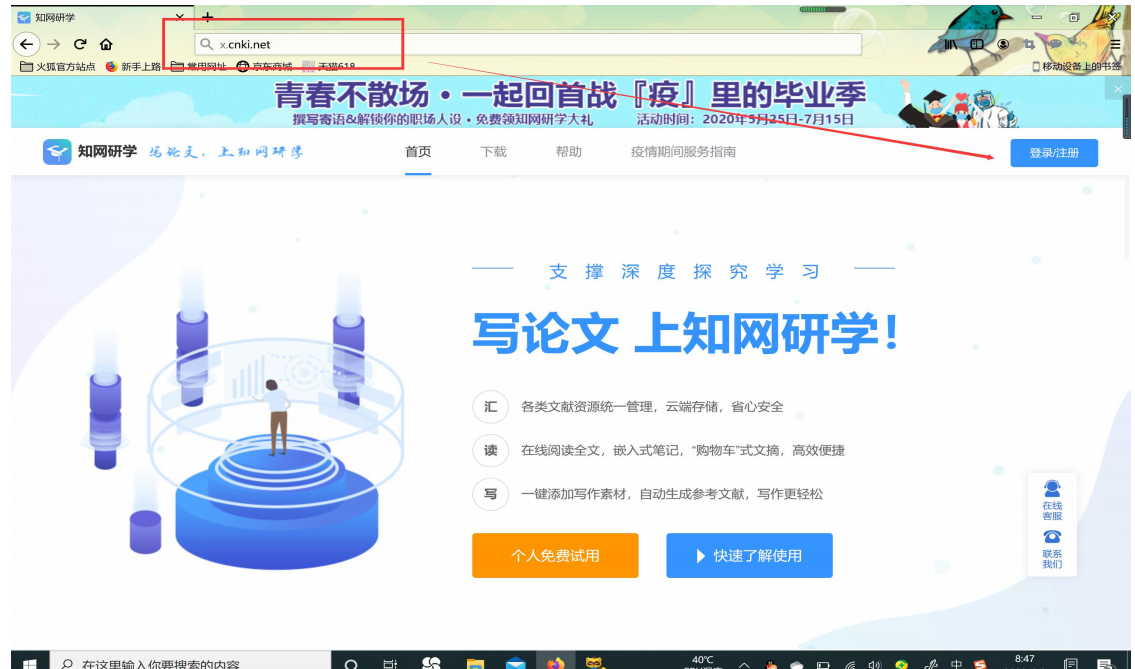Reload the page with the refresh icon
The image size is (1135, 669).
click(x=80, y=44)
